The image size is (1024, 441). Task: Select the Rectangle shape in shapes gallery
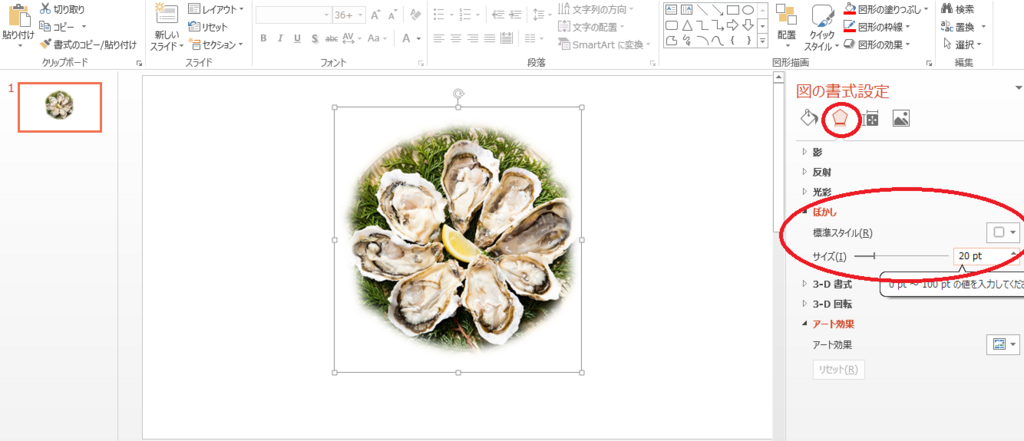(733, 10)
